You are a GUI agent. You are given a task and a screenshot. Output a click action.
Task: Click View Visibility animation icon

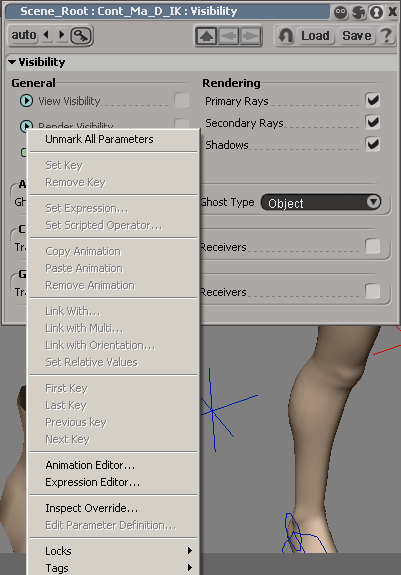[26, 100]
